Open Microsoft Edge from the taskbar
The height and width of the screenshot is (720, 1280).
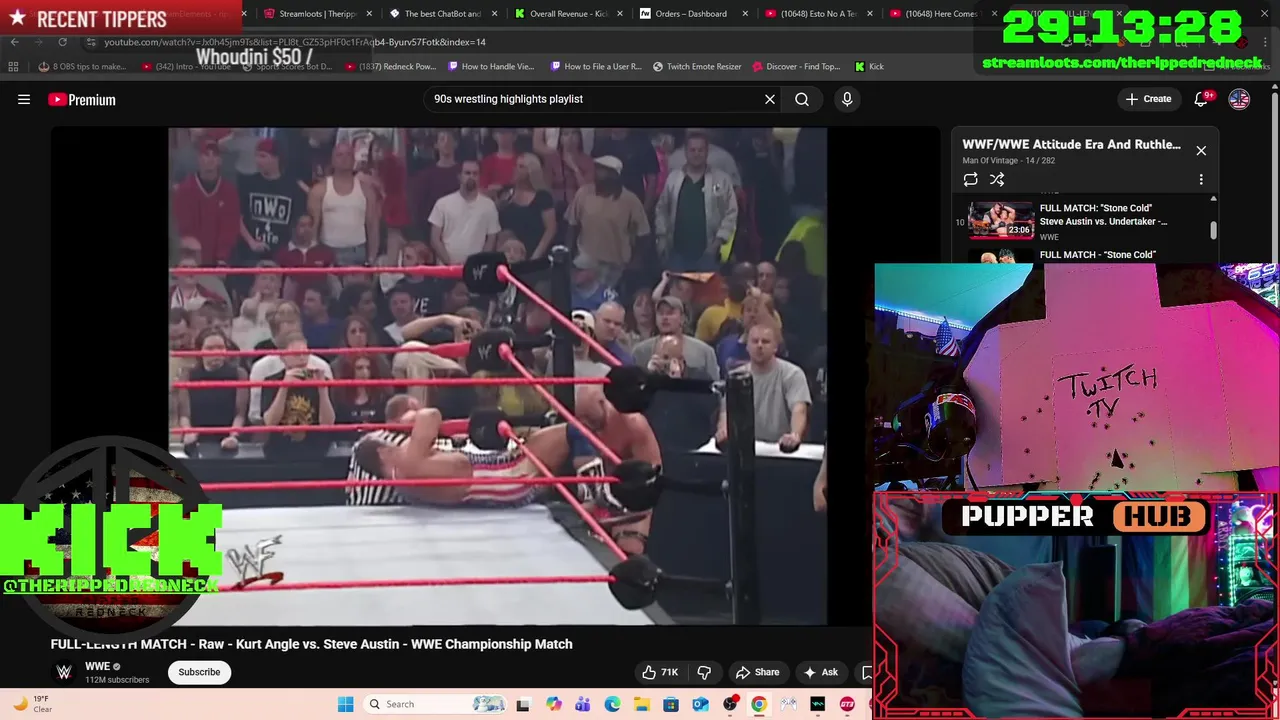[x=612, y=704]
